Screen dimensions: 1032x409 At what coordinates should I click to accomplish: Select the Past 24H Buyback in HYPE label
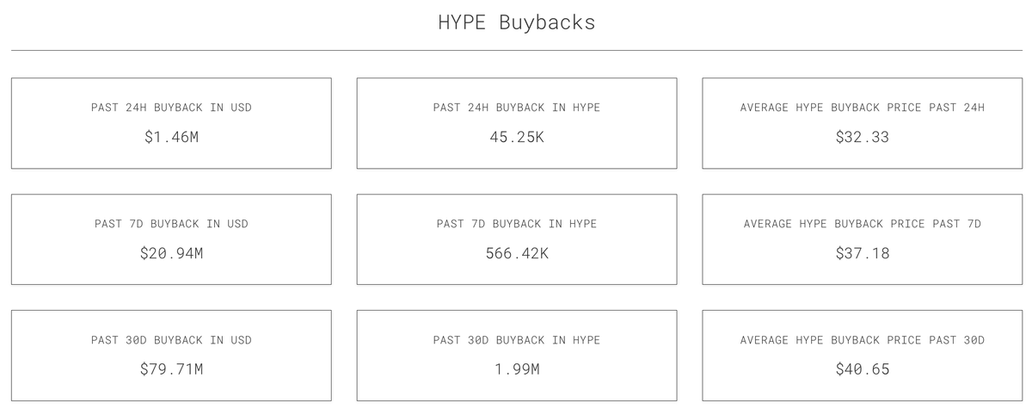pos(516,107)
